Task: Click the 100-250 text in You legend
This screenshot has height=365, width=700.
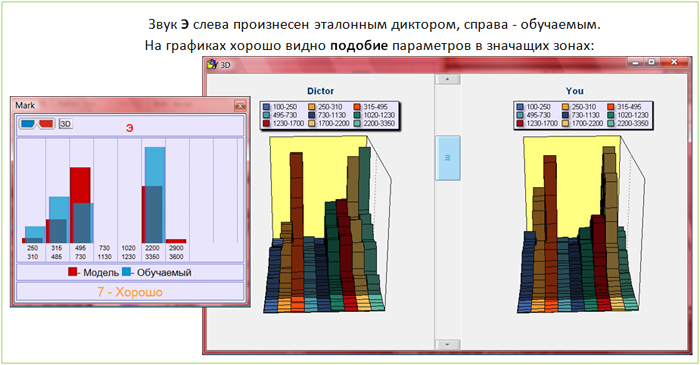Action: point(538,107)
